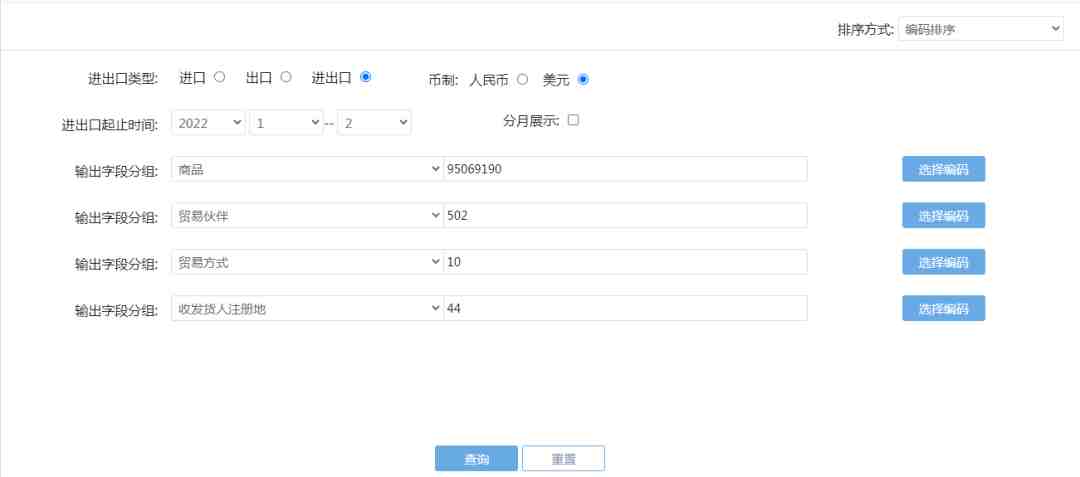Screen dimensions: 1080x477
Task: Open the start month dropdown showing 1
Action: (286, 123)
